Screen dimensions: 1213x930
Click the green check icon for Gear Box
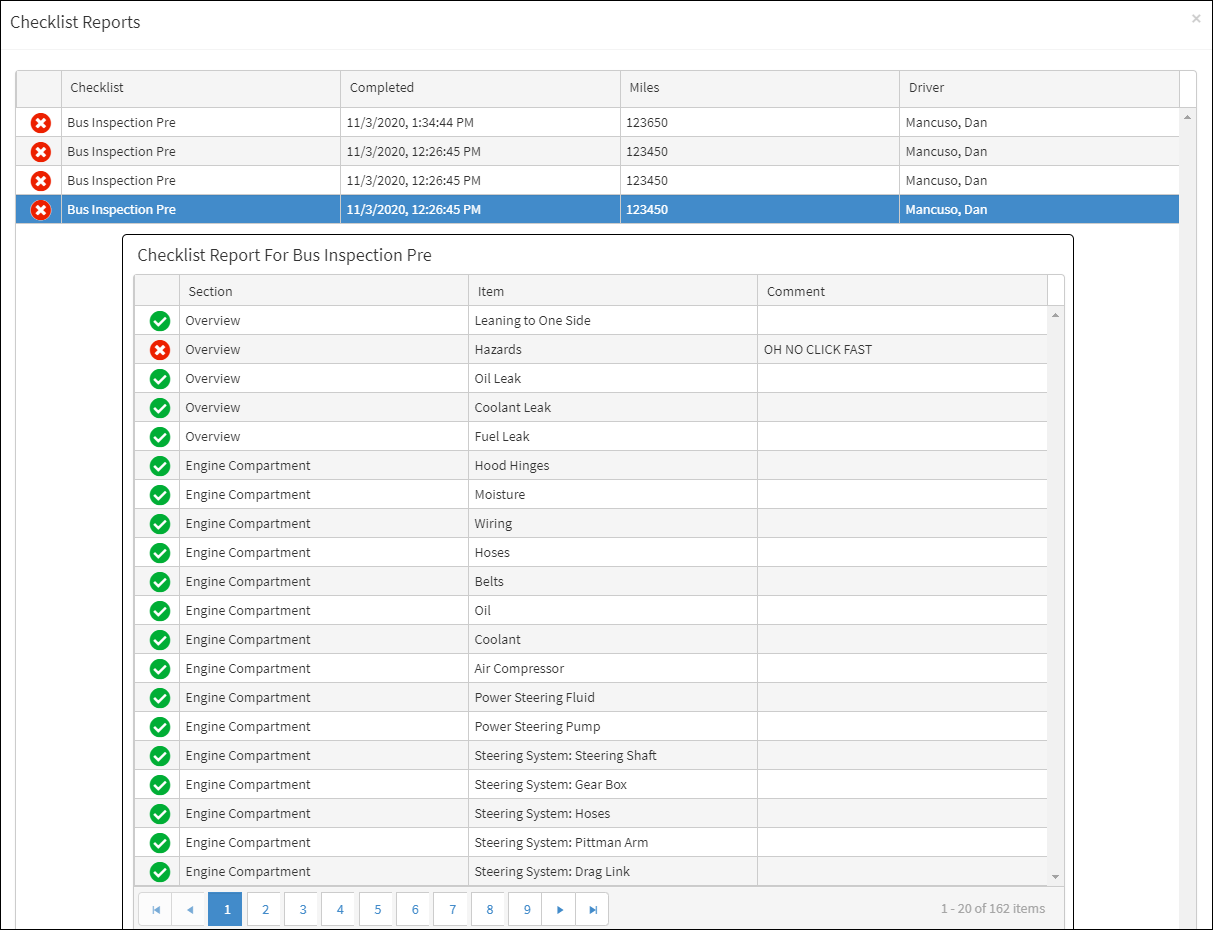[159, 785]
